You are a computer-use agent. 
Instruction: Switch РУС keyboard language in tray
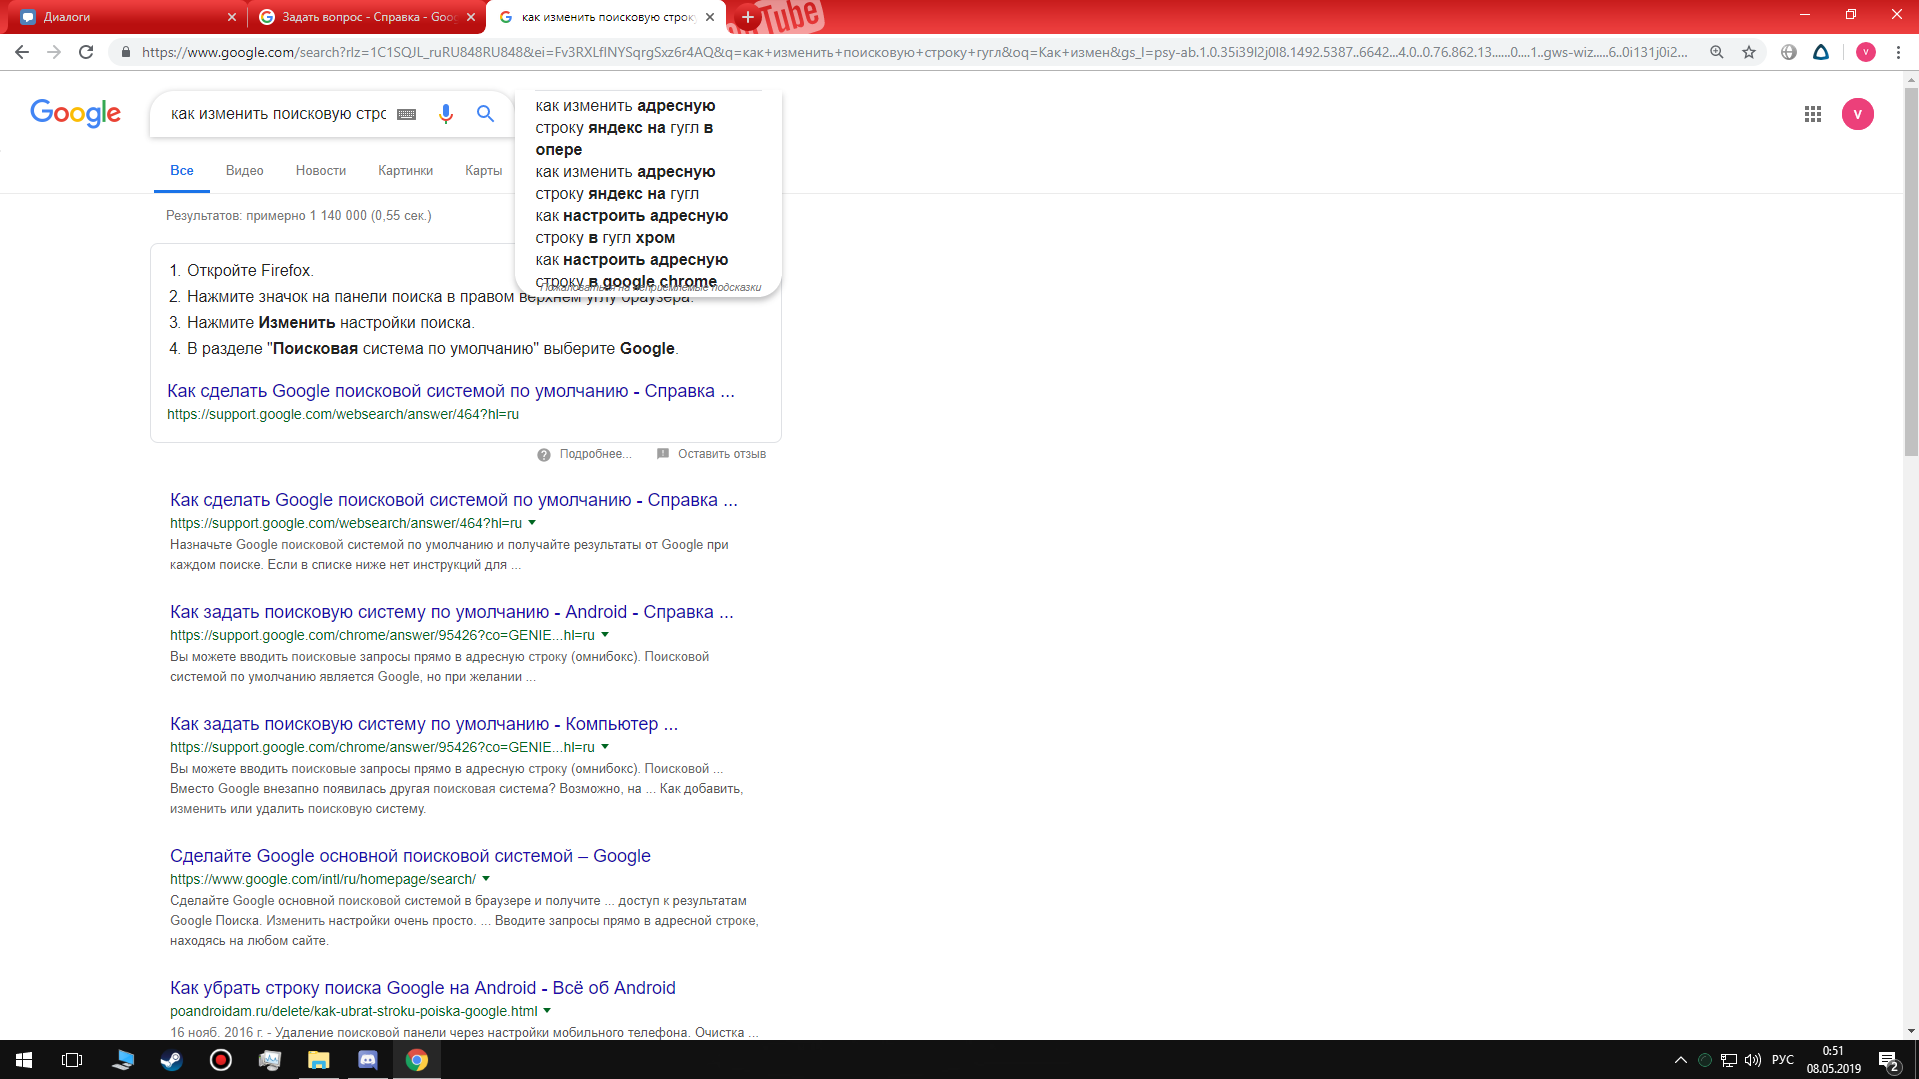click(1783, 1060)
